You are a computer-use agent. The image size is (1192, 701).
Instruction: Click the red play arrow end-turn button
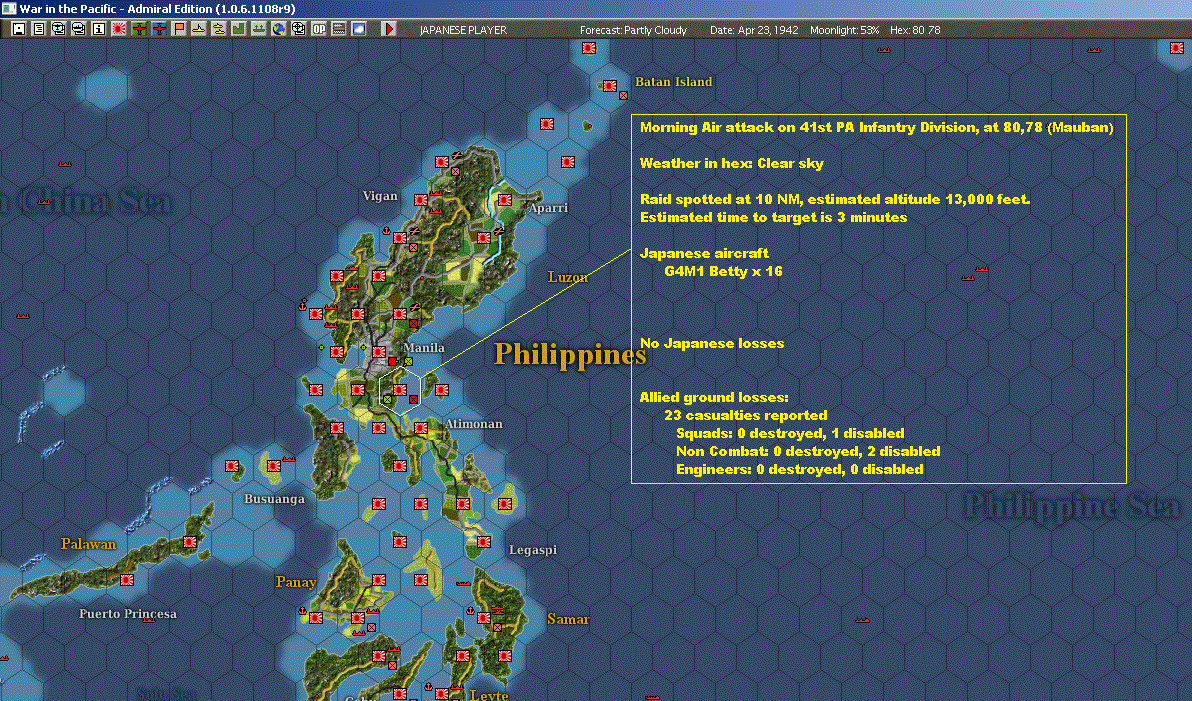389,29
